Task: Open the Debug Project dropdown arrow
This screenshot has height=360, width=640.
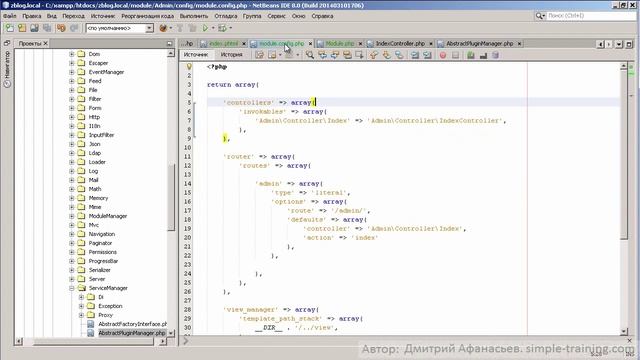Action: pos(231,28)
